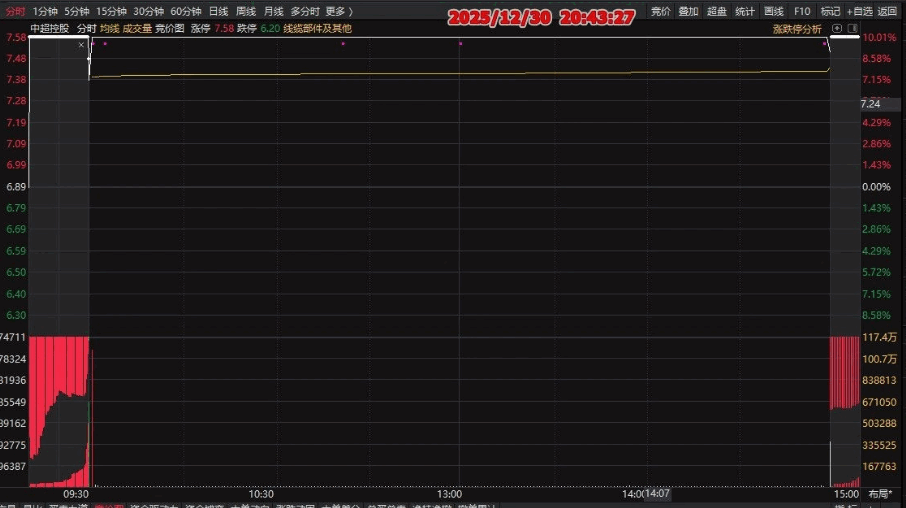Click the 14:07 cursor time label
The image size is (906, 508).
click(657, 494)
